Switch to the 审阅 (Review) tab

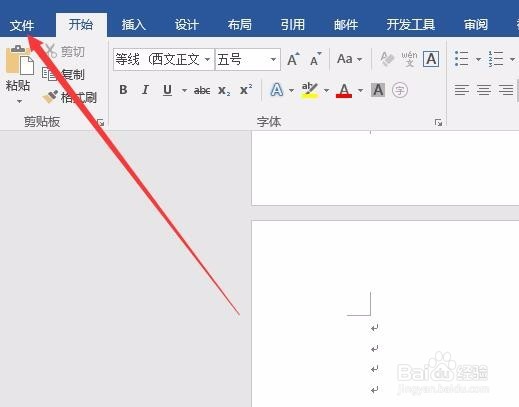pyautogui.click(x=476, y=25)
